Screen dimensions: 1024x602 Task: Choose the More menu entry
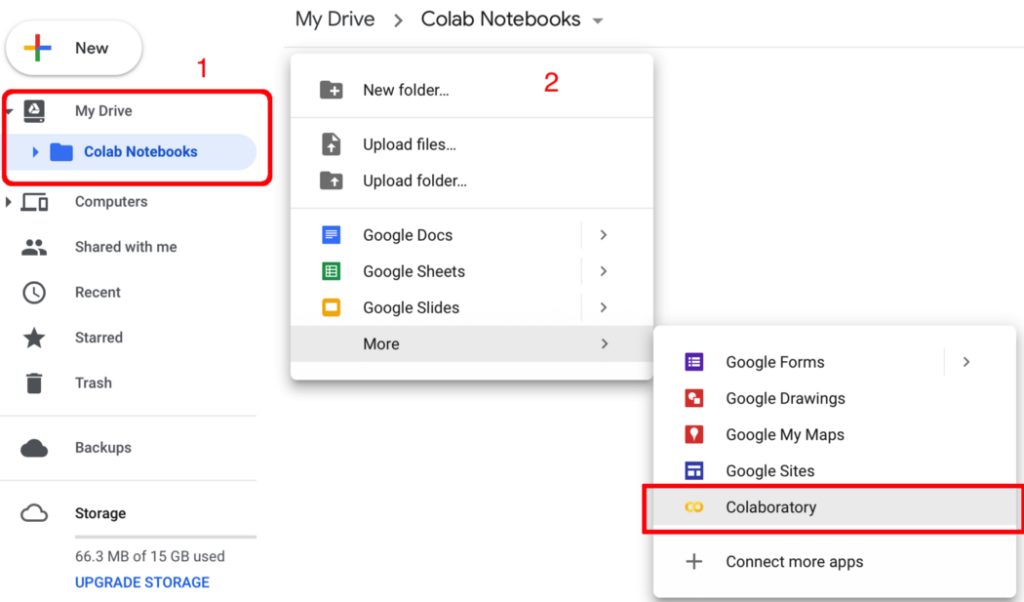(x=472, y=344)
